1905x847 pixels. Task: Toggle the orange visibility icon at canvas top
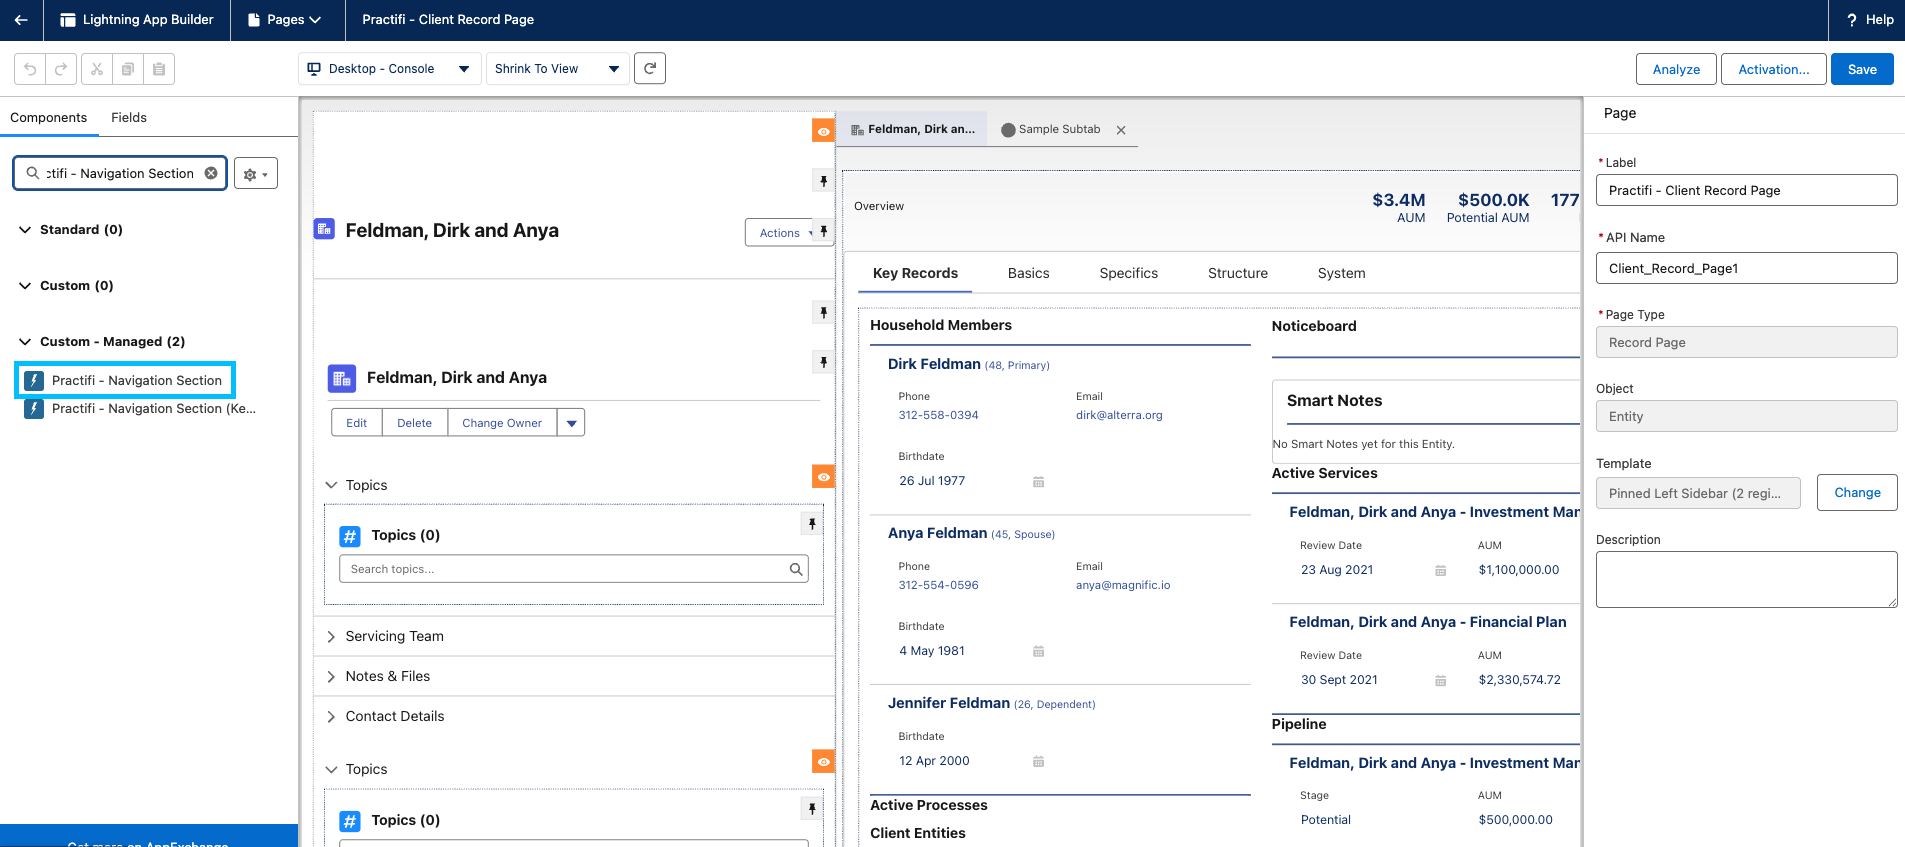coord(823,131)
